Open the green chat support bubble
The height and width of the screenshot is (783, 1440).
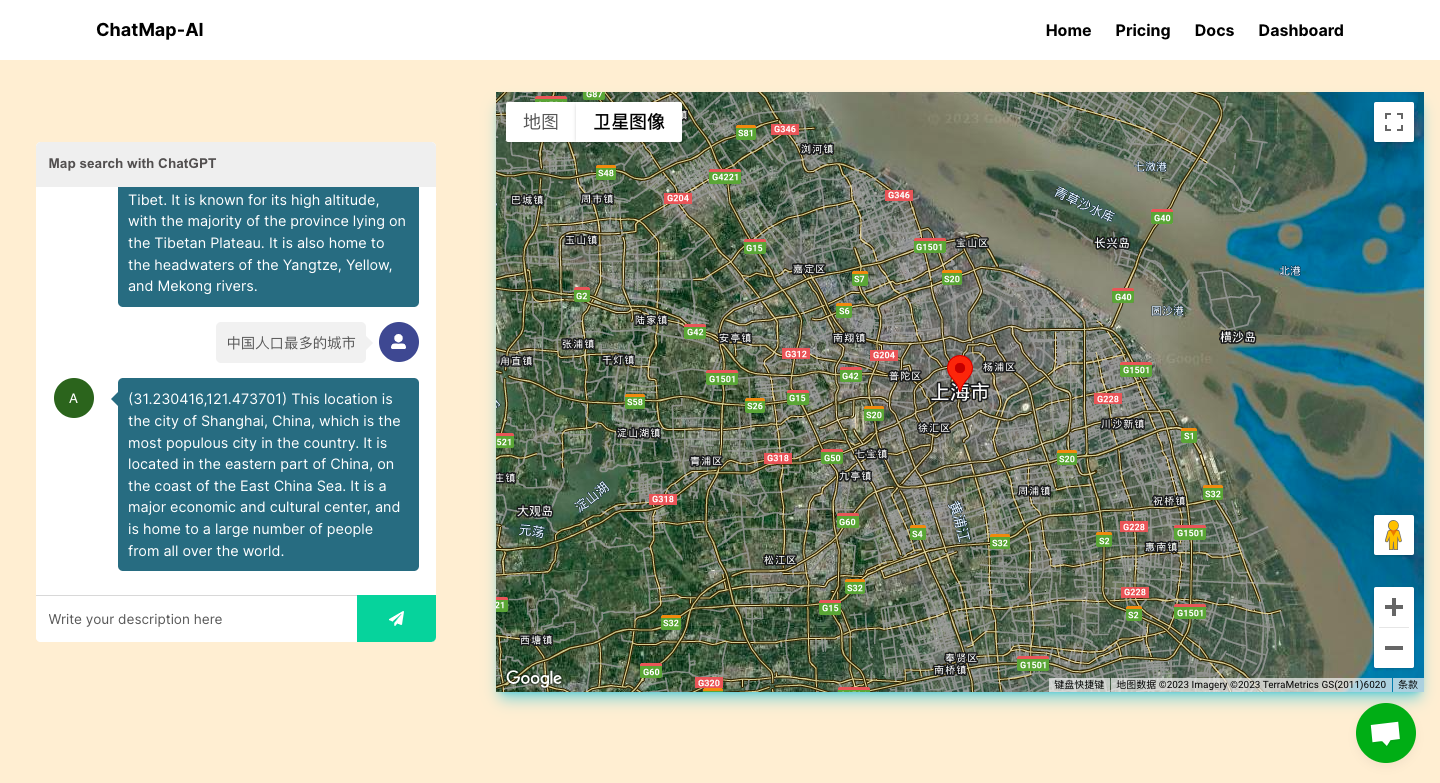point(1386,733)
